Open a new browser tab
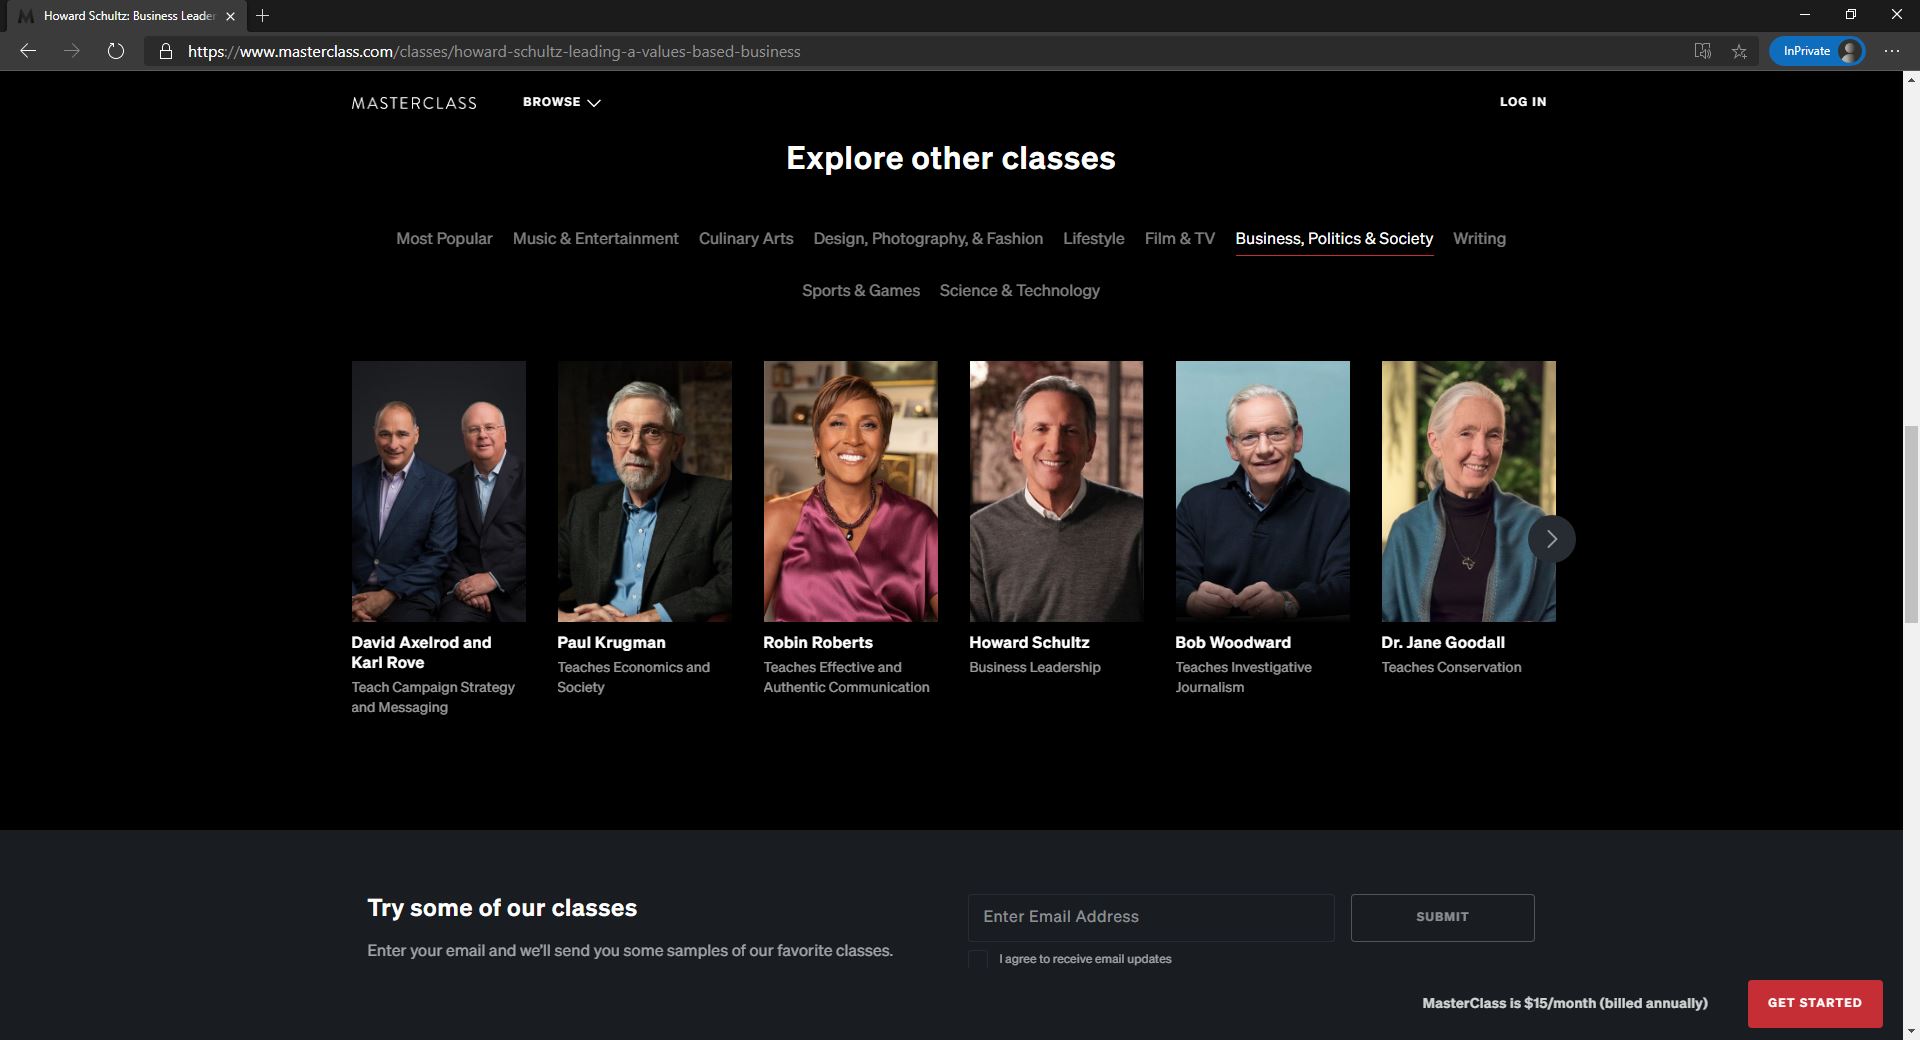 (x=262, y=15)
